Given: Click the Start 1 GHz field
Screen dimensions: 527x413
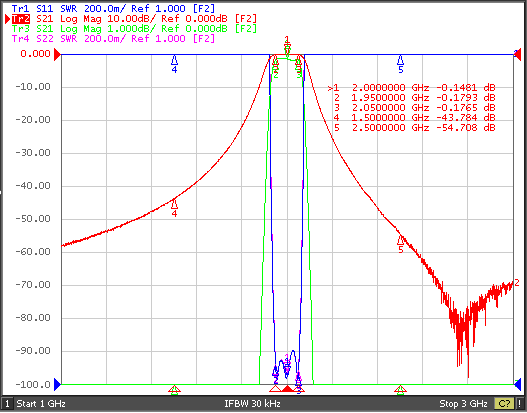Looking at the screenshot, I should coord(41,403).
